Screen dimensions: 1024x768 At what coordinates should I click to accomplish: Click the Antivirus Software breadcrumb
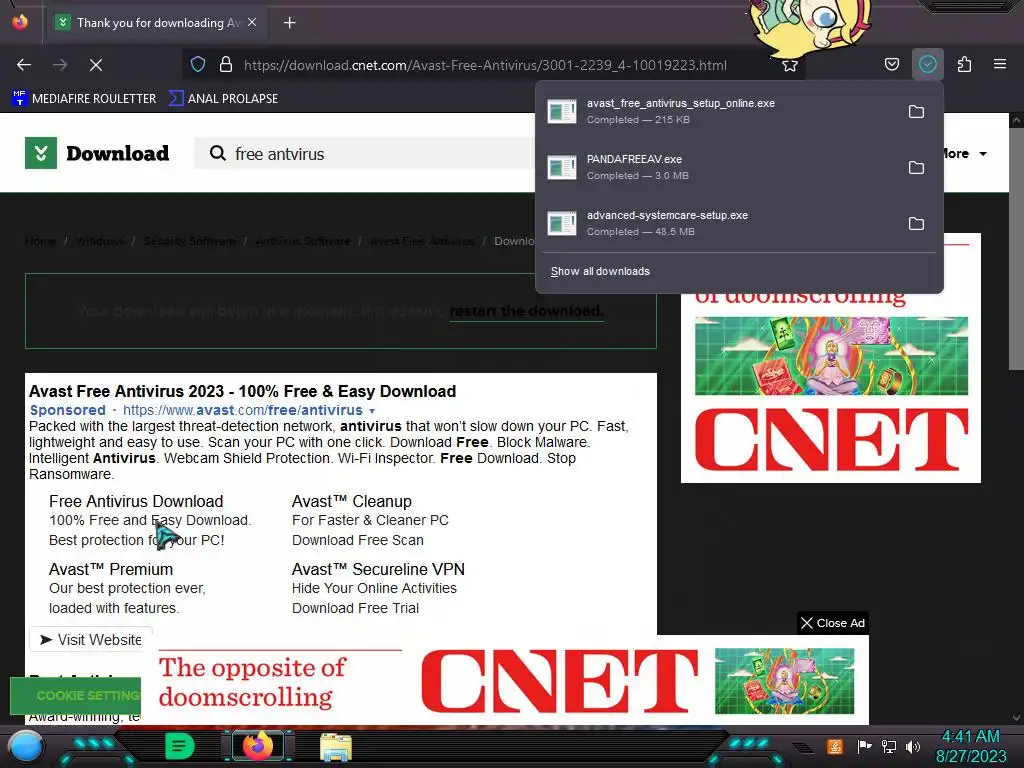click(302, 241)
